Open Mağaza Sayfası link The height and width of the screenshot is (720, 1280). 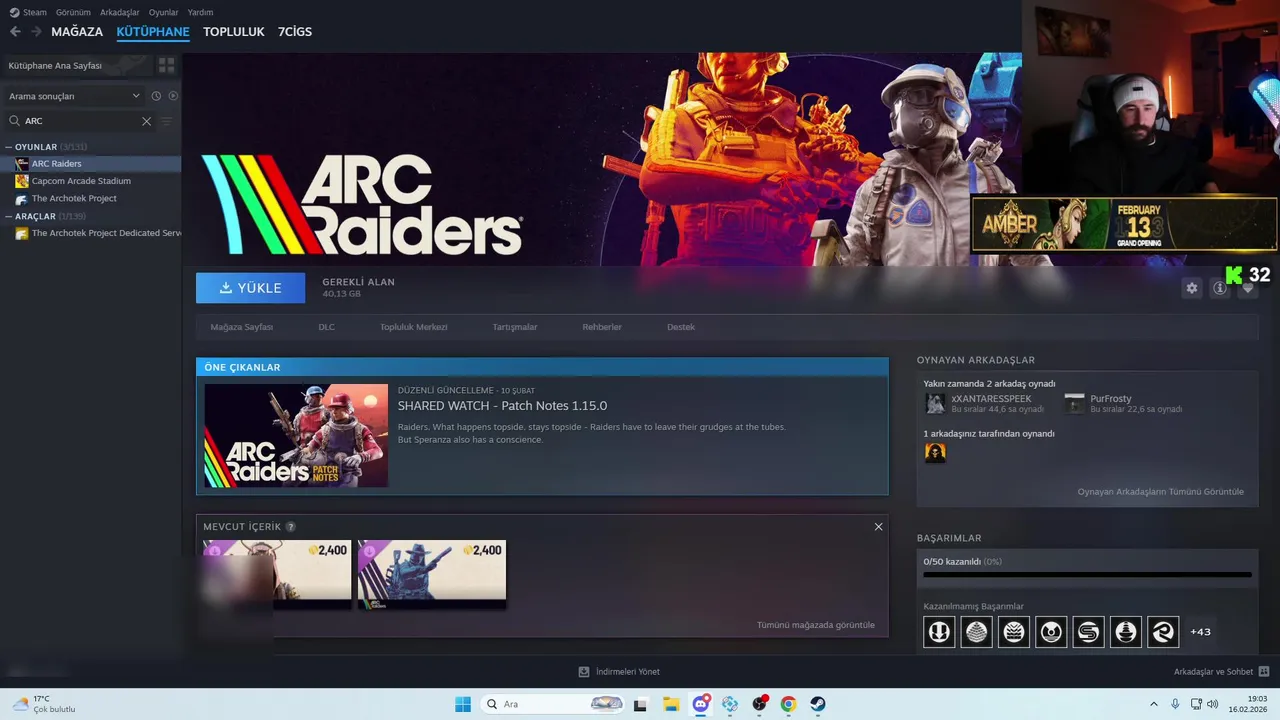pos(241,327)
